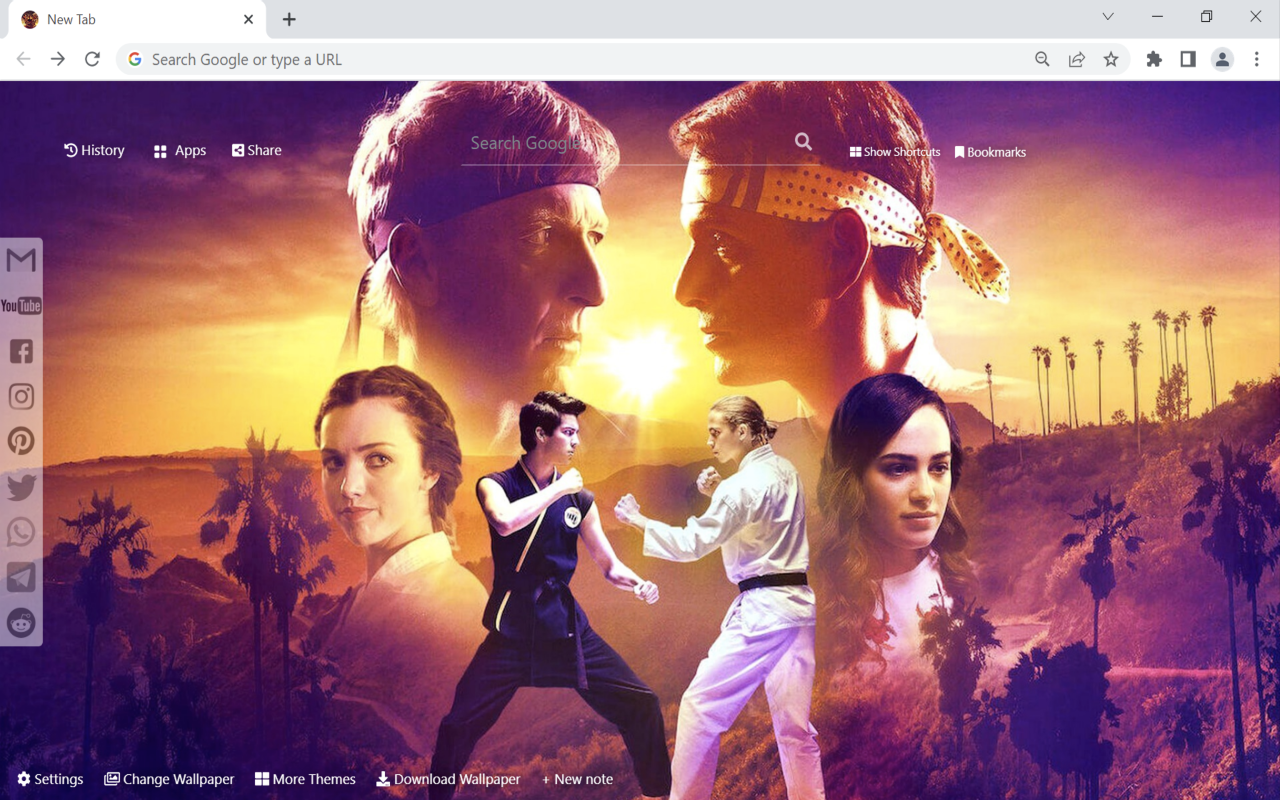Open the Chrome profile avatar menu

[x=1222, y=59]
